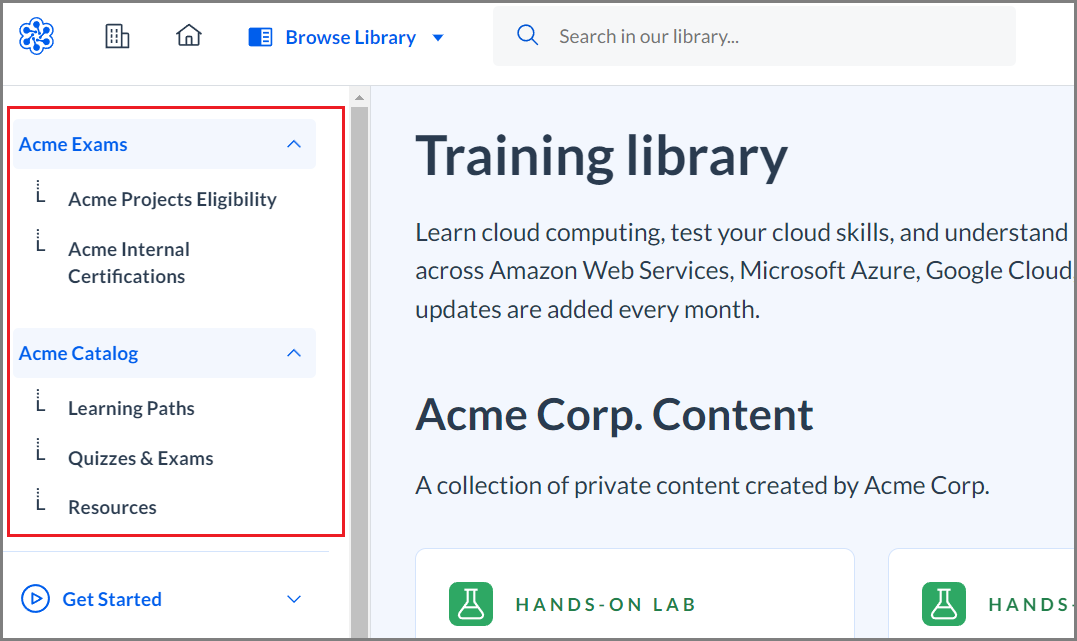Open the organization building icon
Viewport: 1077px width, 641px height.
[117, 36]
